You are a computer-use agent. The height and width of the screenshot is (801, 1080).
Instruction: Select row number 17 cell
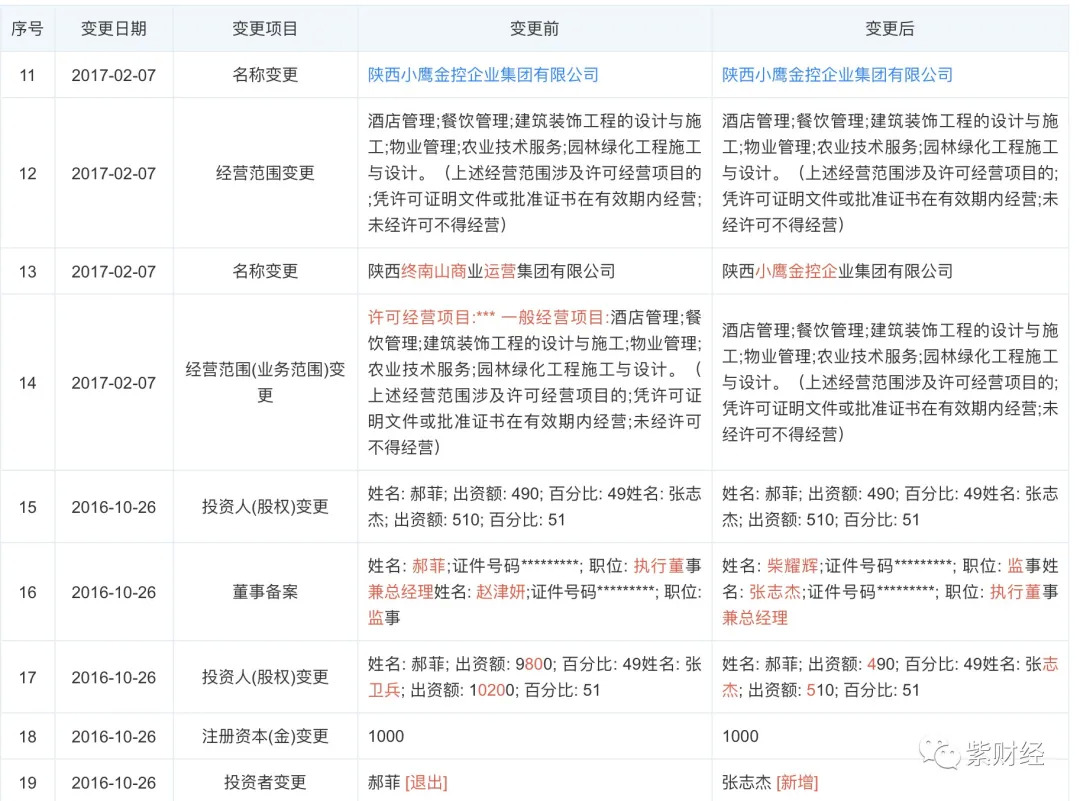pos(28,678)
